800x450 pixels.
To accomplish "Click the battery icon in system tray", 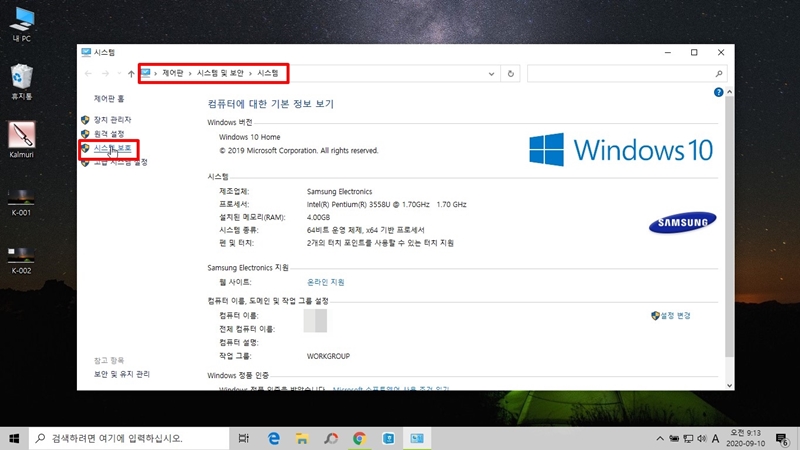I will click(x=674, y=438).
